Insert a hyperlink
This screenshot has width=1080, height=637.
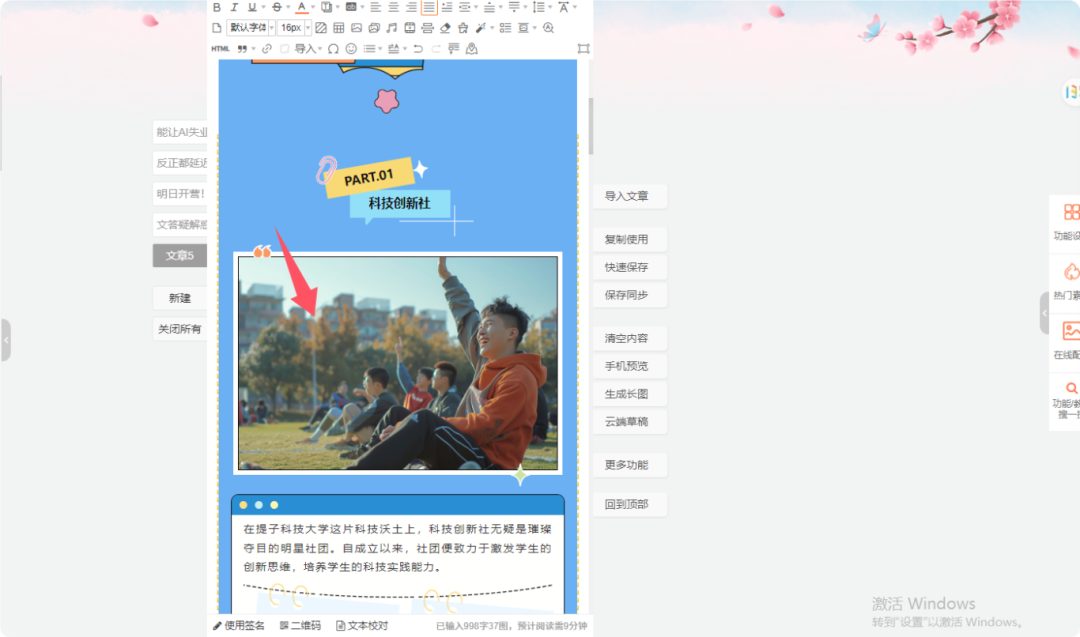click(267, 49)
